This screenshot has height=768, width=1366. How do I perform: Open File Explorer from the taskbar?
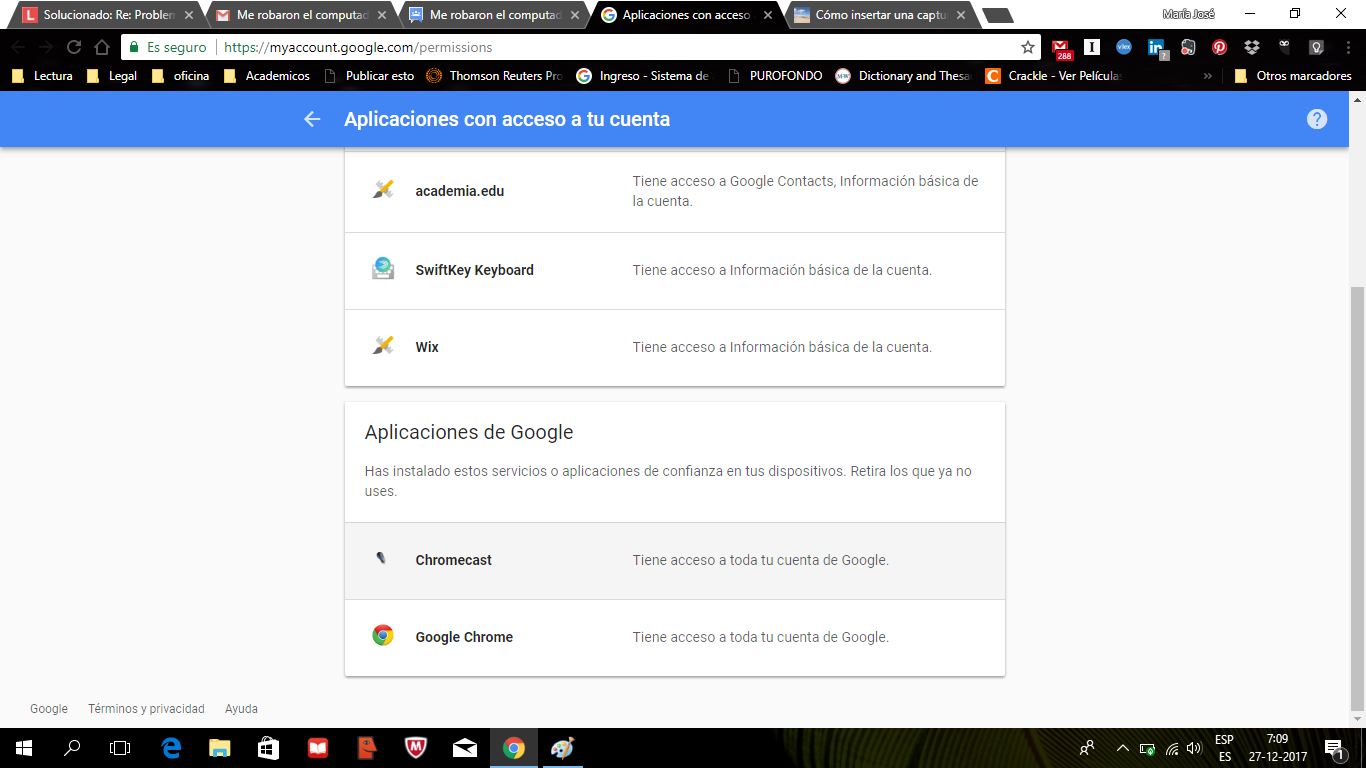(220, 748)
